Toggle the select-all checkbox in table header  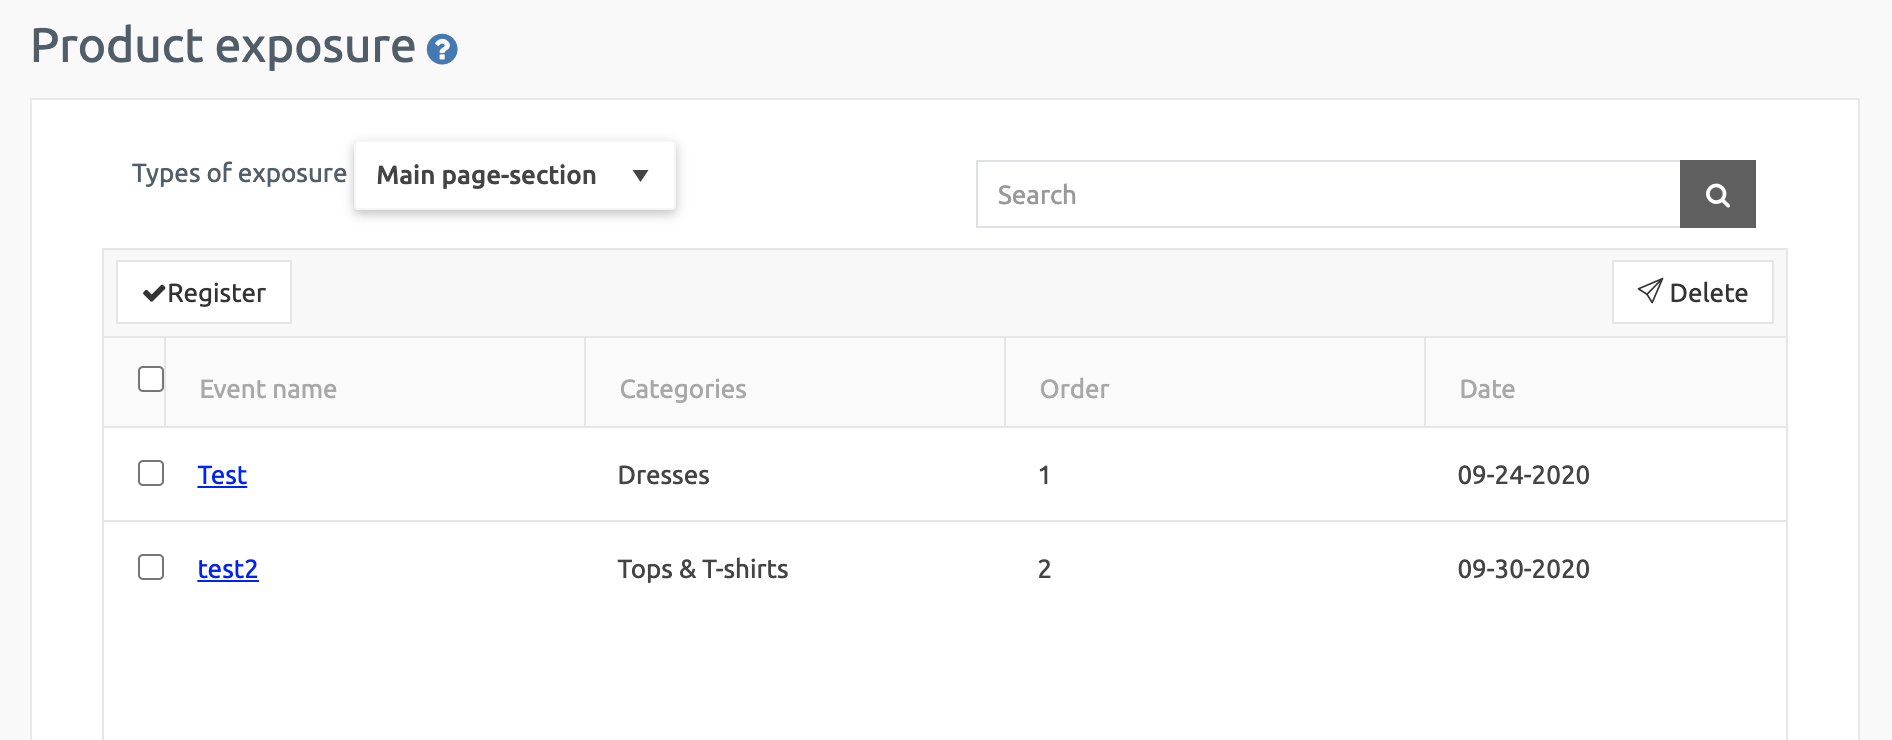pos(151,380)
